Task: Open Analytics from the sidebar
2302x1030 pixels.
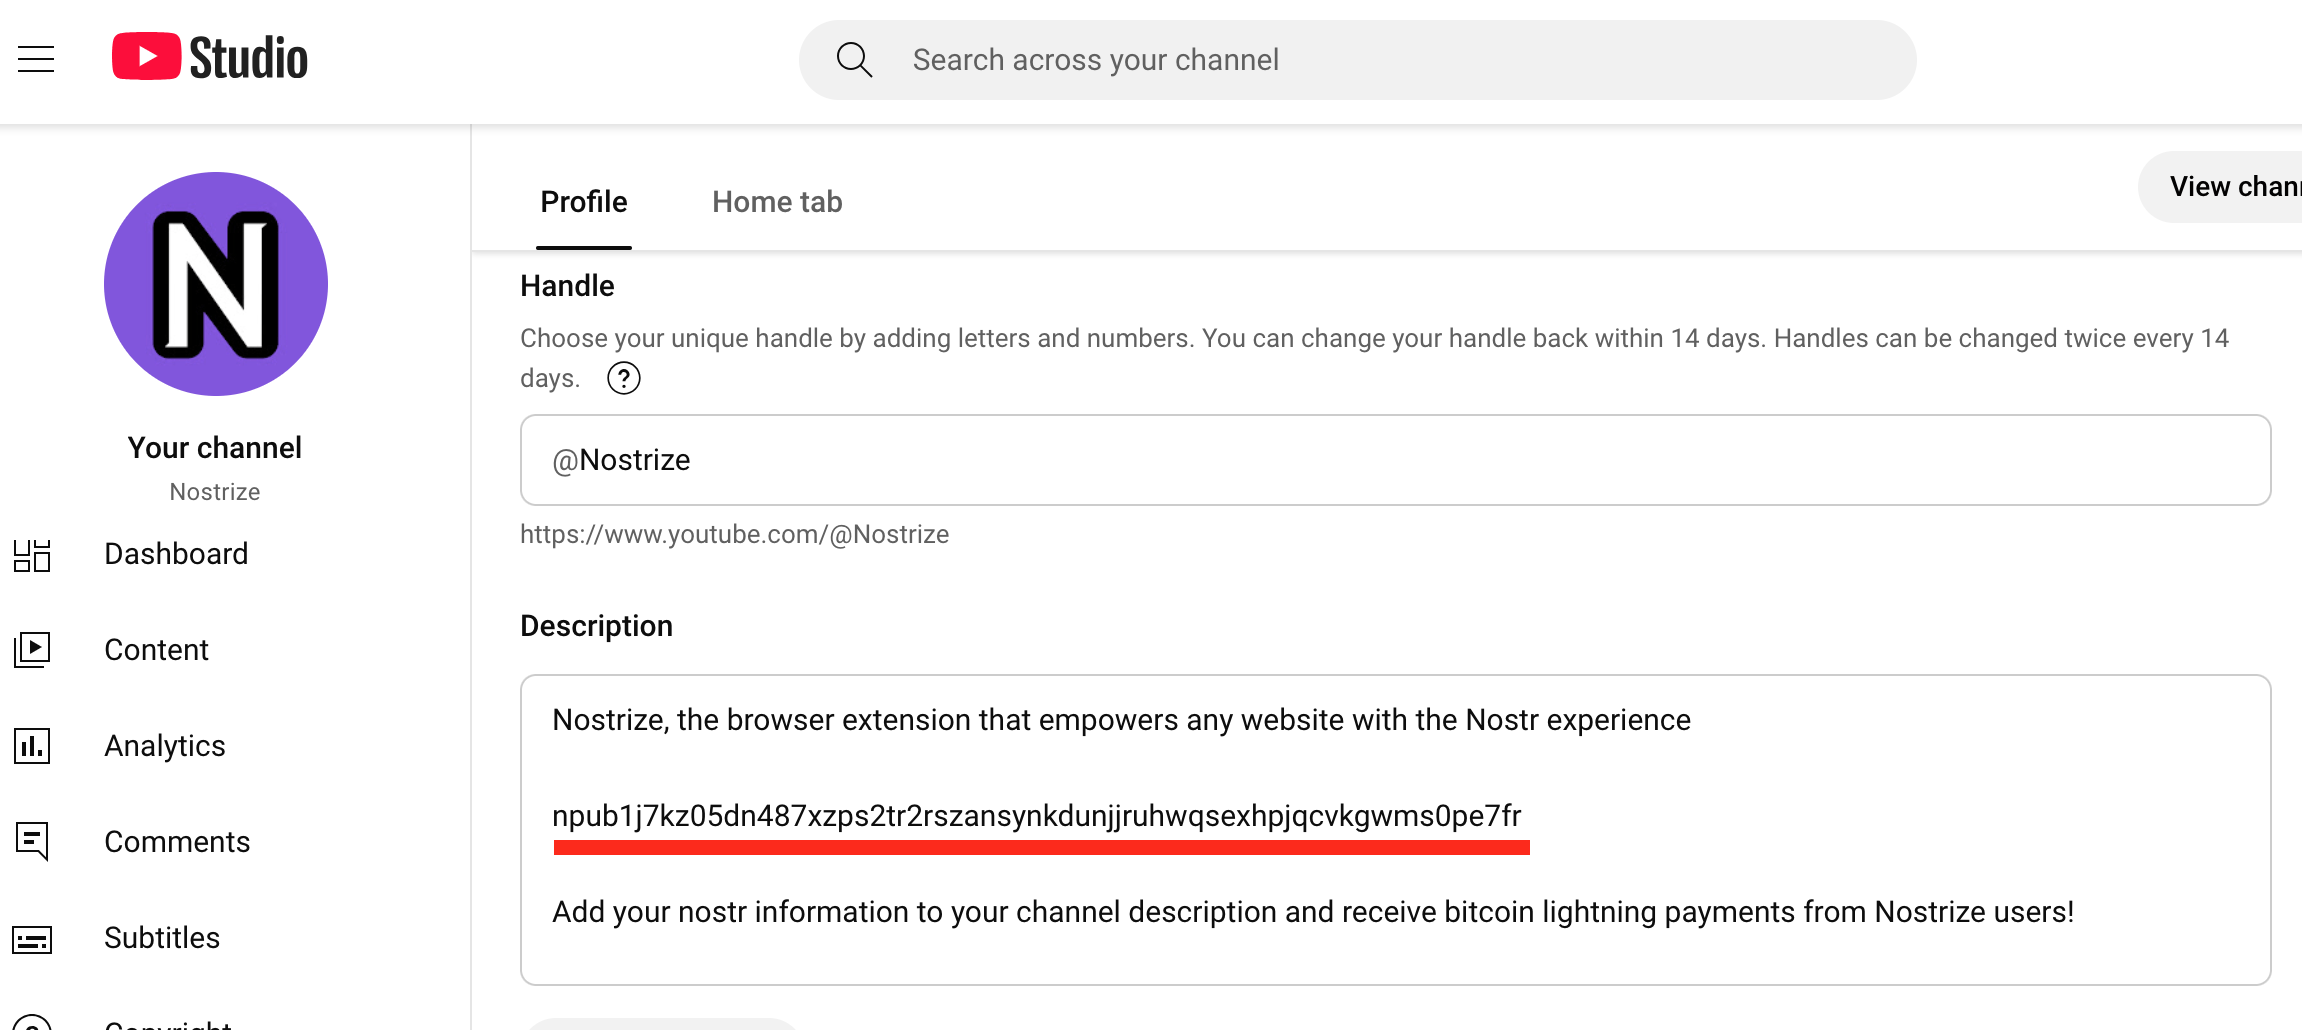Action: point(165,746)
